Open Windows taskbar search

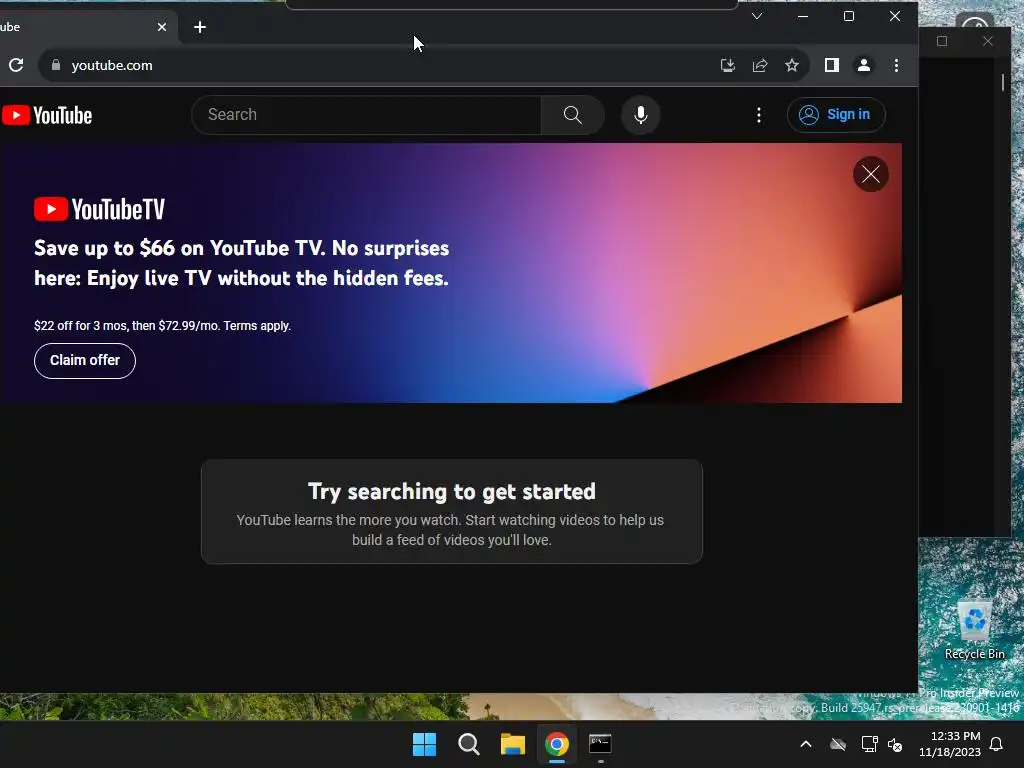point(469,744)
